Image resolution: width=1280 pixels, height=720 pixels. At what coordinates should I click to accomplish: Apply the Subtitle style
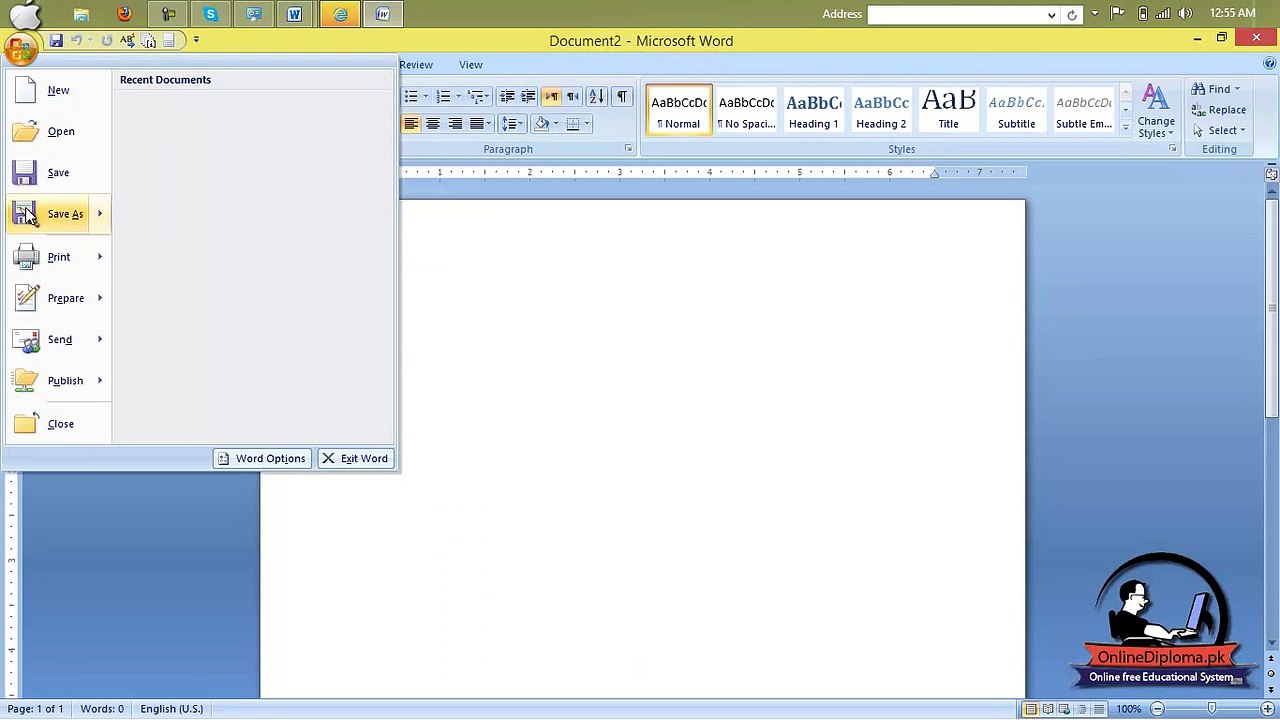point(1016,110)
